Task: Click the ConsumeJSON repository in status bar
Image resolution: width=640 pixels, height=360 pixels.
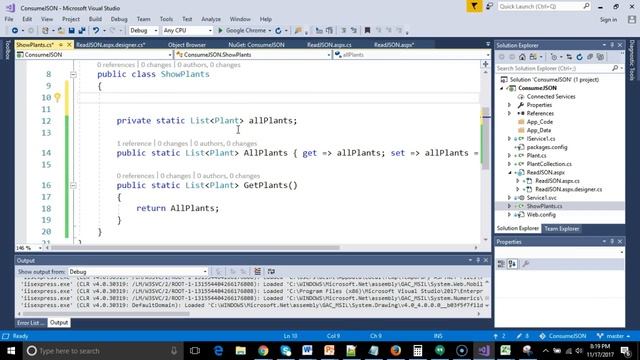Action: (x=563, y=336)
